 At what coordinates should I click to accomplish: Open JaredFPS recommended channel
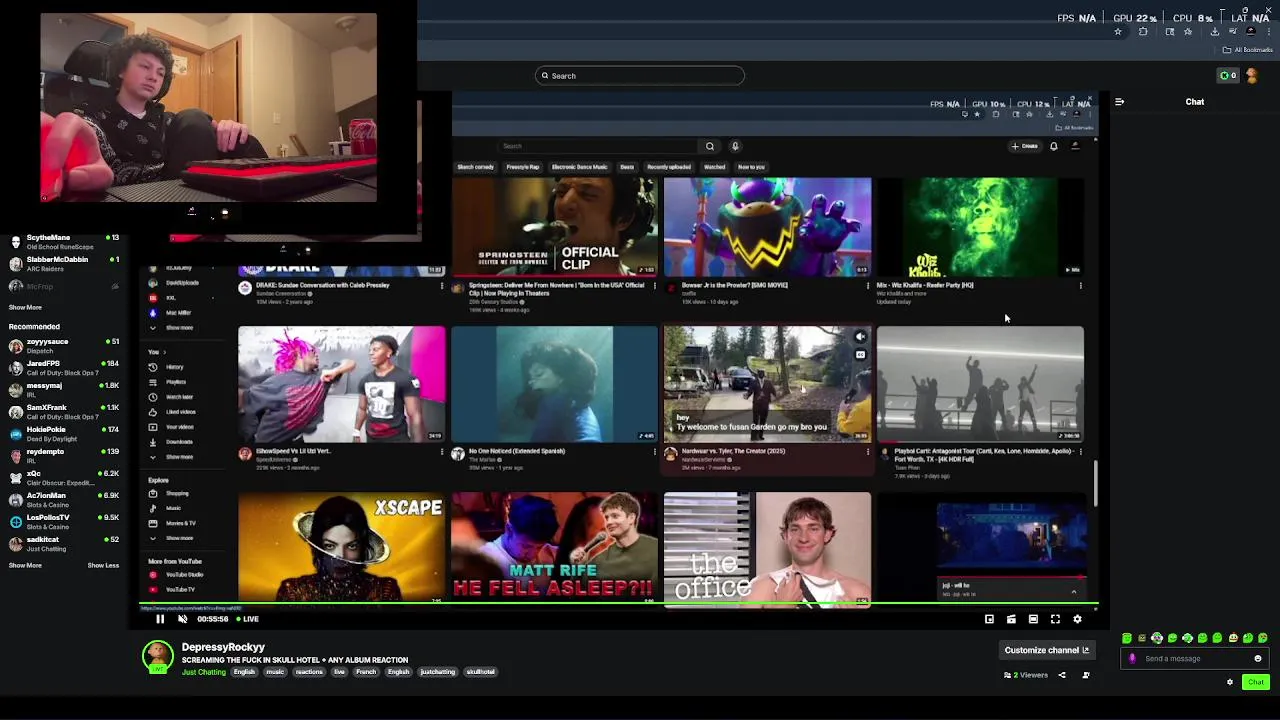[x=62, y=368]
